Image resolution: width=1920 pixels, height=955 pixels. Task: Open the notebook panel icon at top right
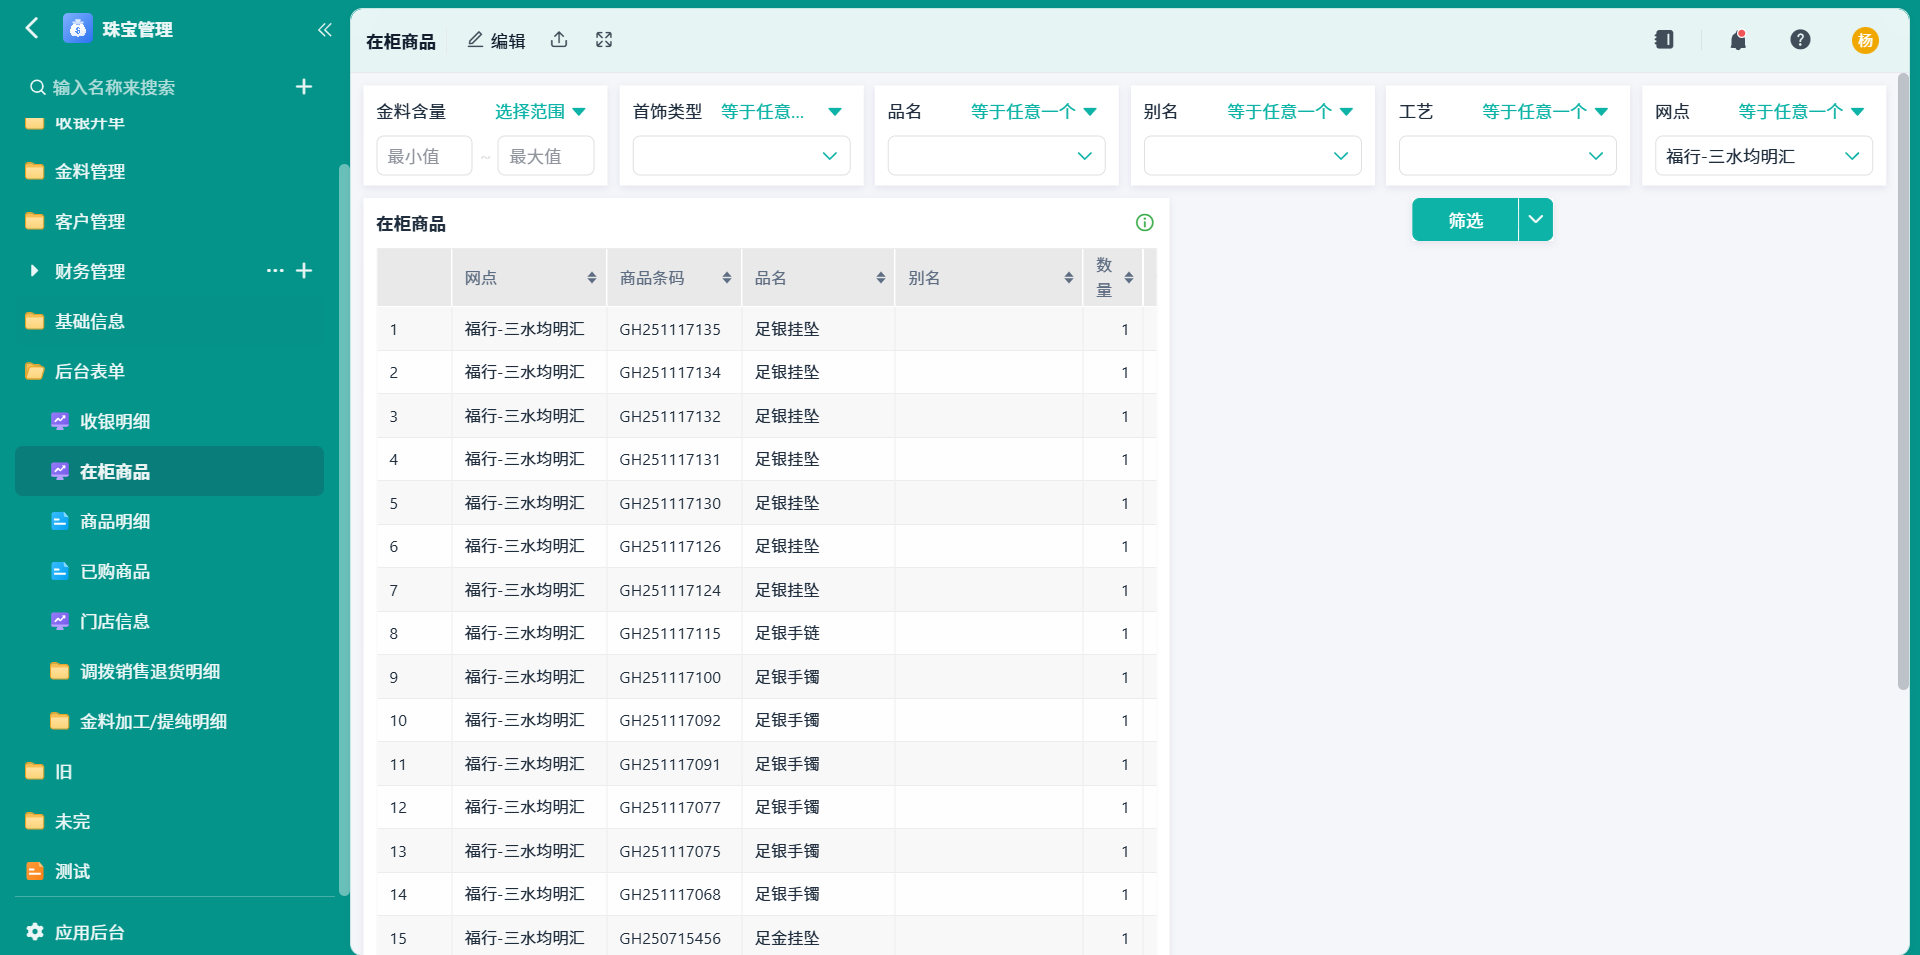point(1664,39)
